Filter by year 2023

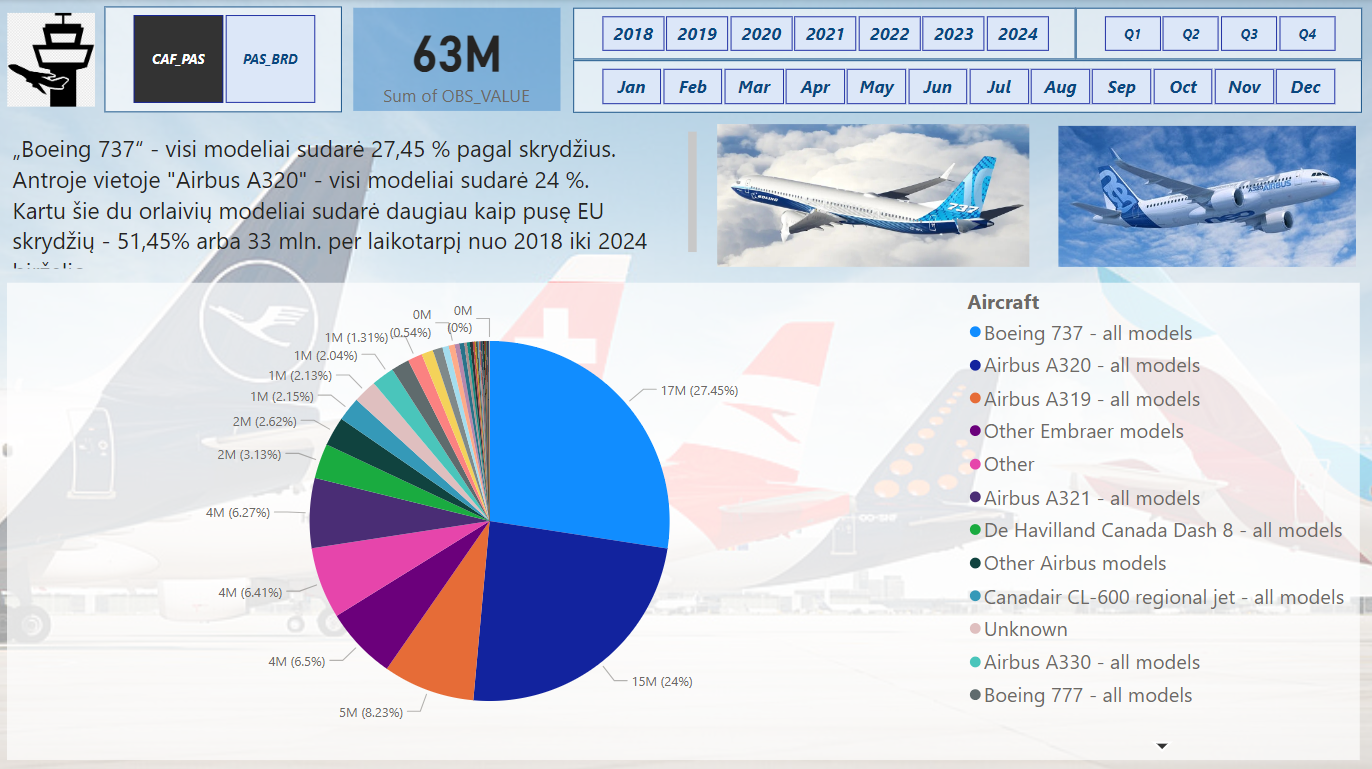[953, 34]
